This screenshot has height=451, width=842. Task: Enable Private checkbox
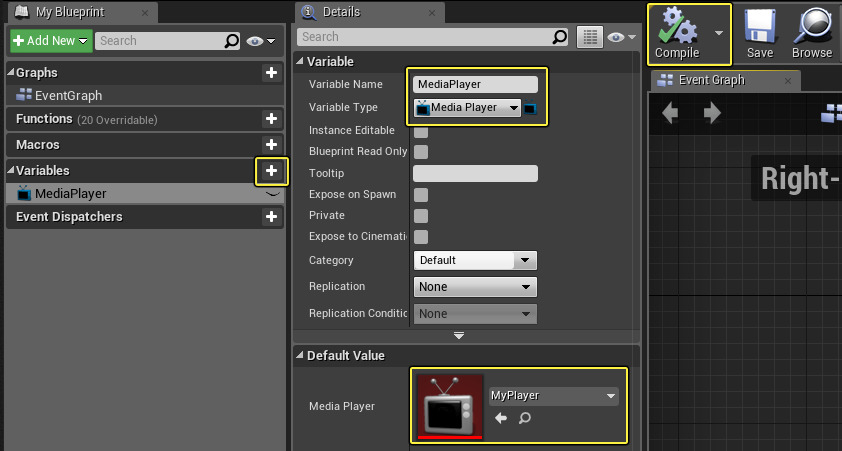[x=421, y=216]
